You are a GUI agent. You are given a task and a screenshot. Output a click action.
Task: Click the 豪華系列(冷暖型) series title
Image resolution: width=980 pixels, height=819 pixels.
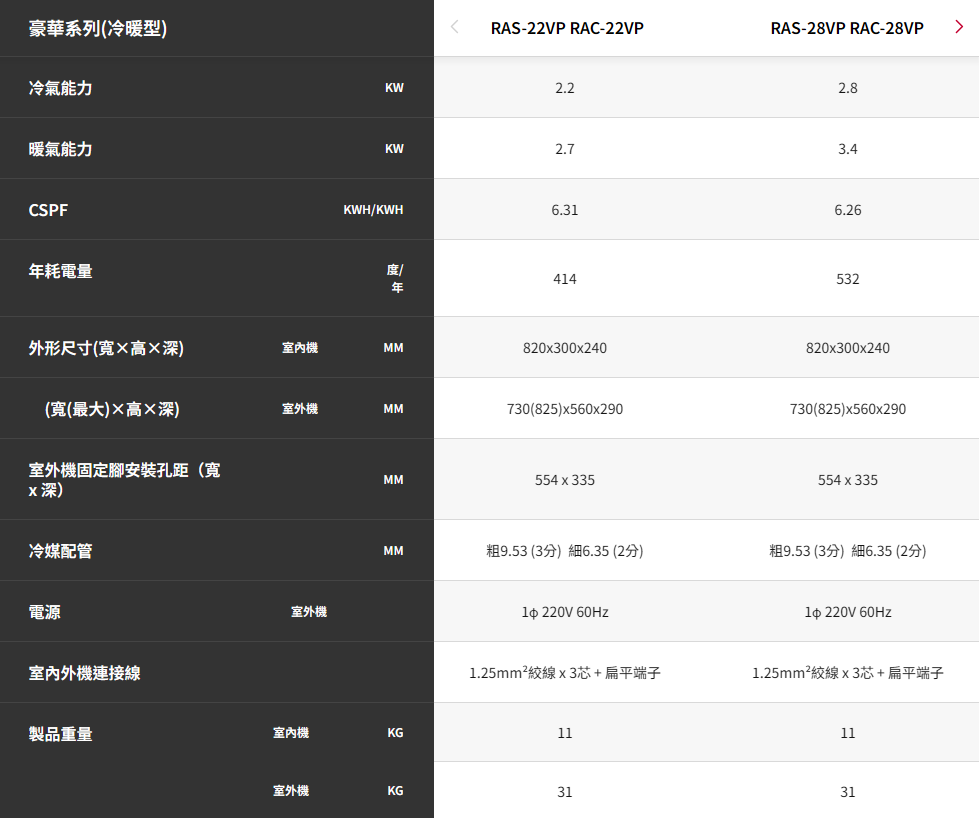tap(98, 28)
